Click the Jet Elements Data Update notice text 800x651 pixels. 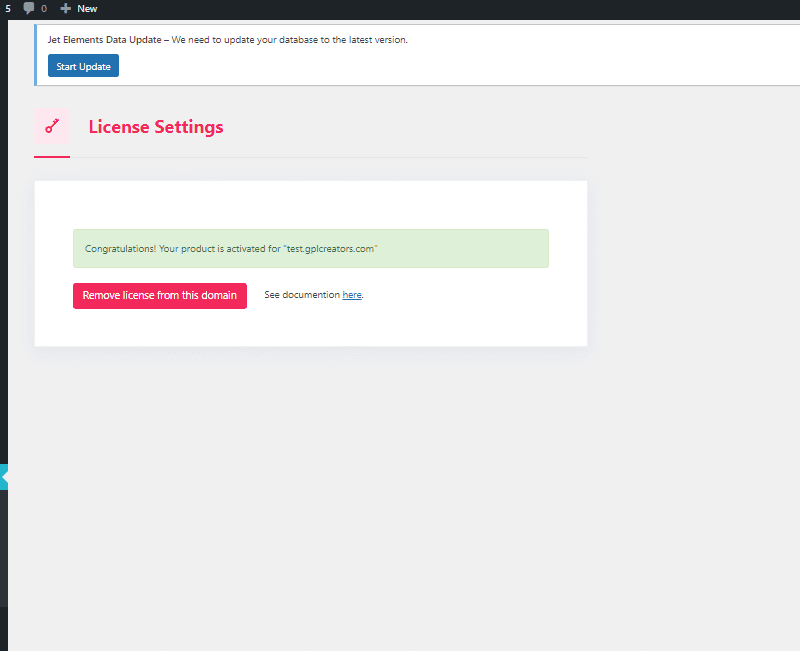click(228, 40)
